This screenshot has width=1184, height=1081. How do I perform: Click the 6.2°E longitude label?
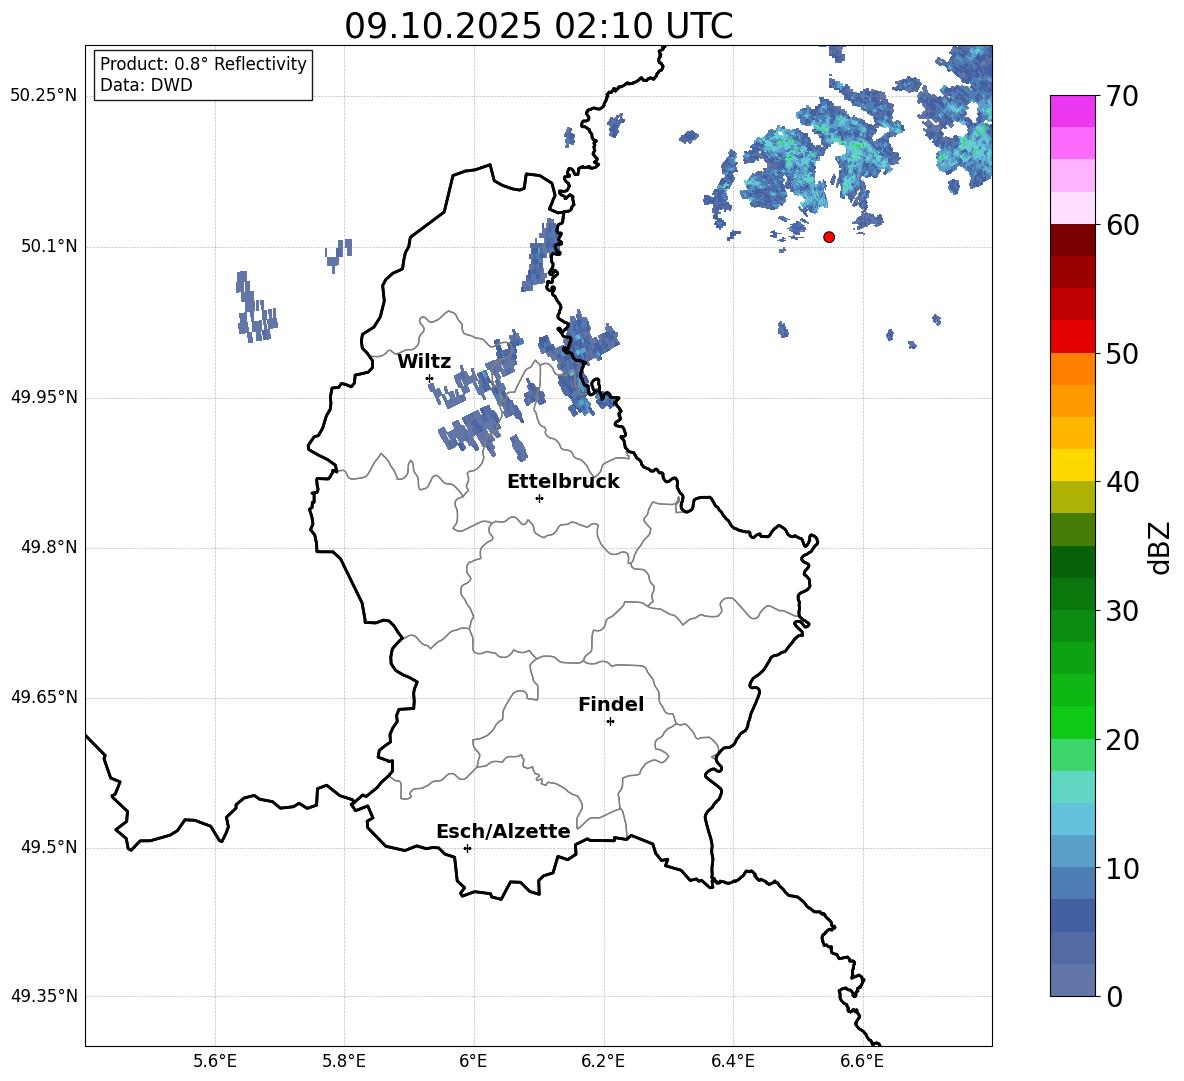pos(603,1061)
